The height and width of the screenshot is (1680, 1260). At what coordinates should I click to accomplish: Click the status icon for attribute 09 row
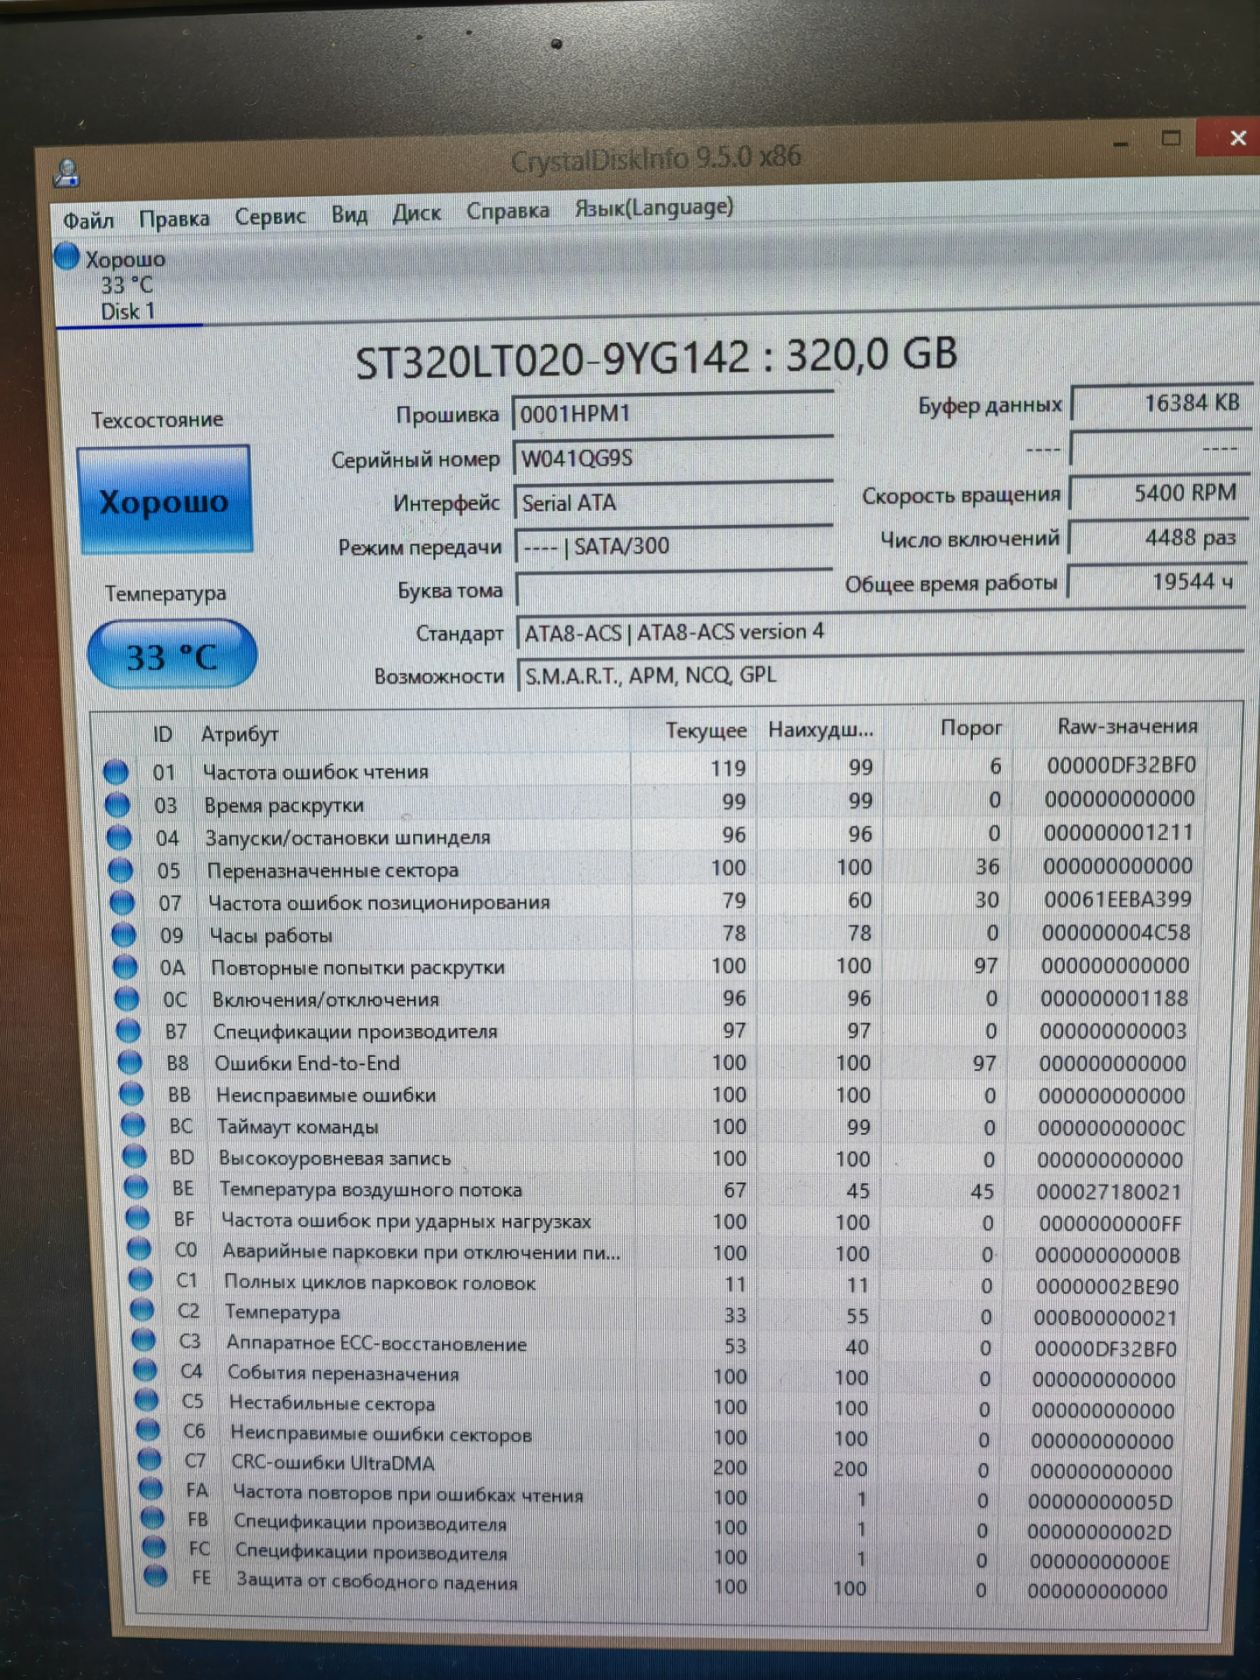tap(124, 935)
